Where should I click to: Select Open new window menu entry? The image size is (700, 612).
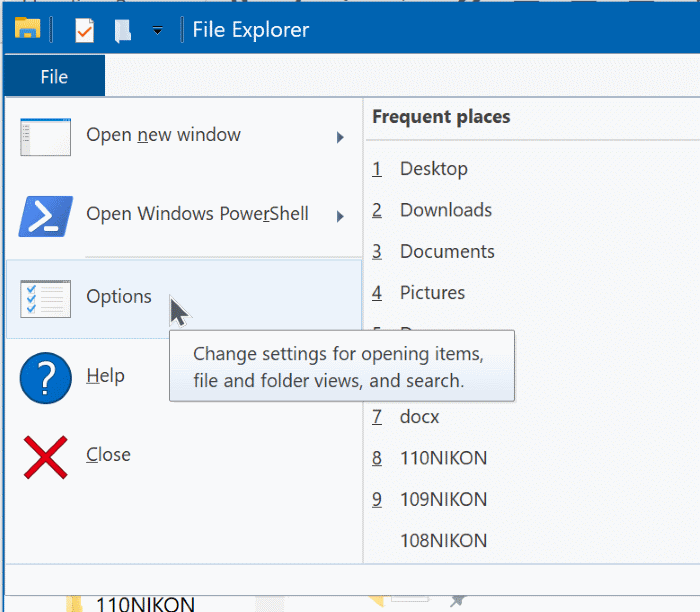(184, 135)
